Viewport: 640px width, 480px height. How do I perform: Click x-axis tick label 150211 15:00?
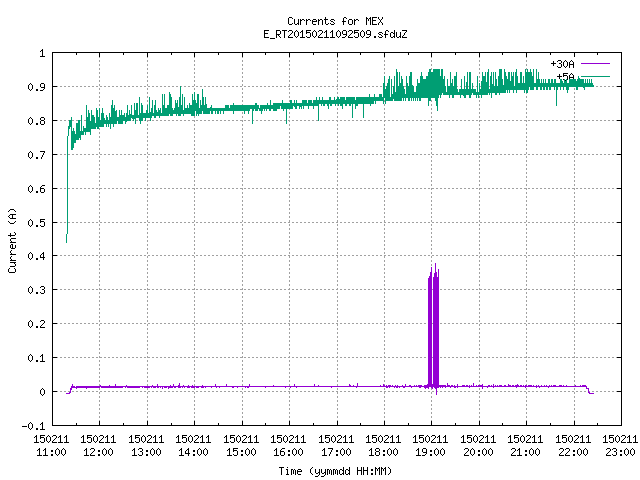(x=242, y=446)
